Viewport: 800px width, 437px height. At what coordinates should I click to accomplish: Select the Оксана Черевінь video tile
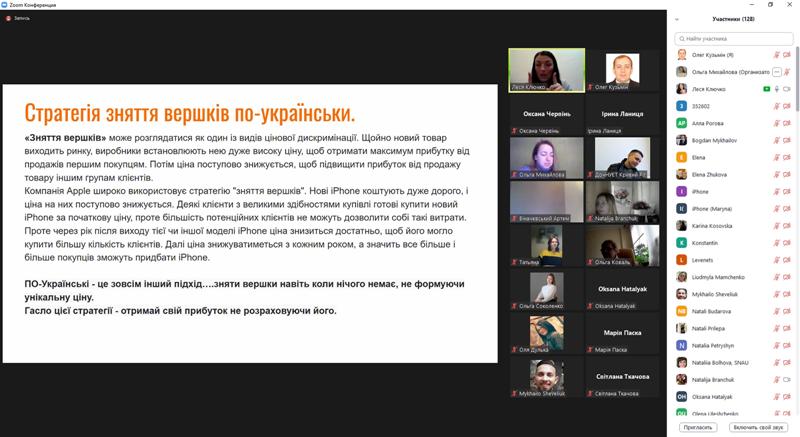coord(546,114)
